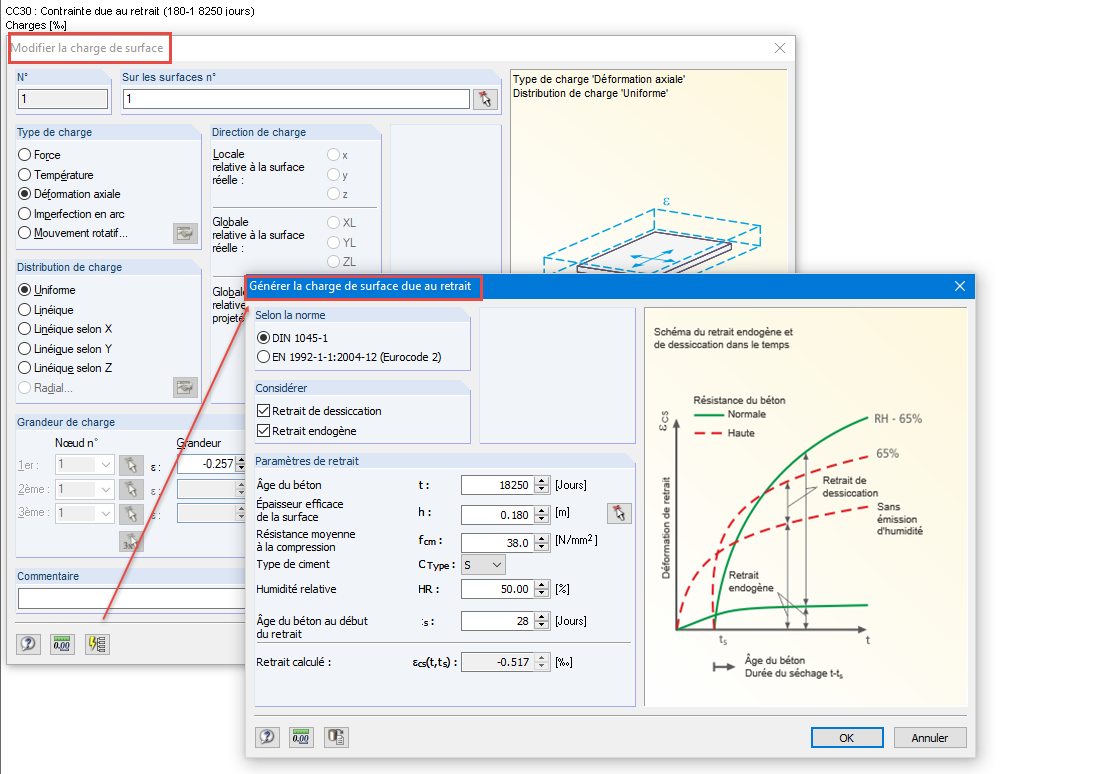Close the shrinkage generator dialog

pos(960,286)
